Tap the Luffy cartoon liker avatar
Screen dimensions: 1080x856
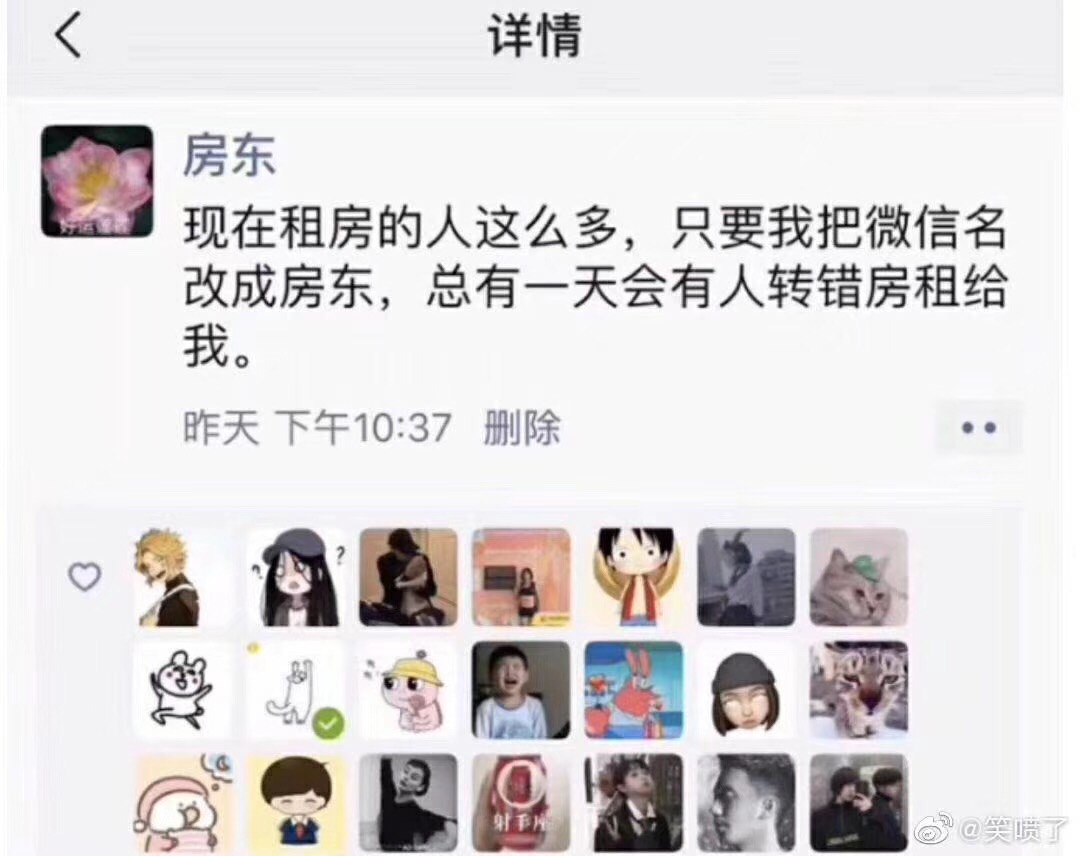point(634,577)
